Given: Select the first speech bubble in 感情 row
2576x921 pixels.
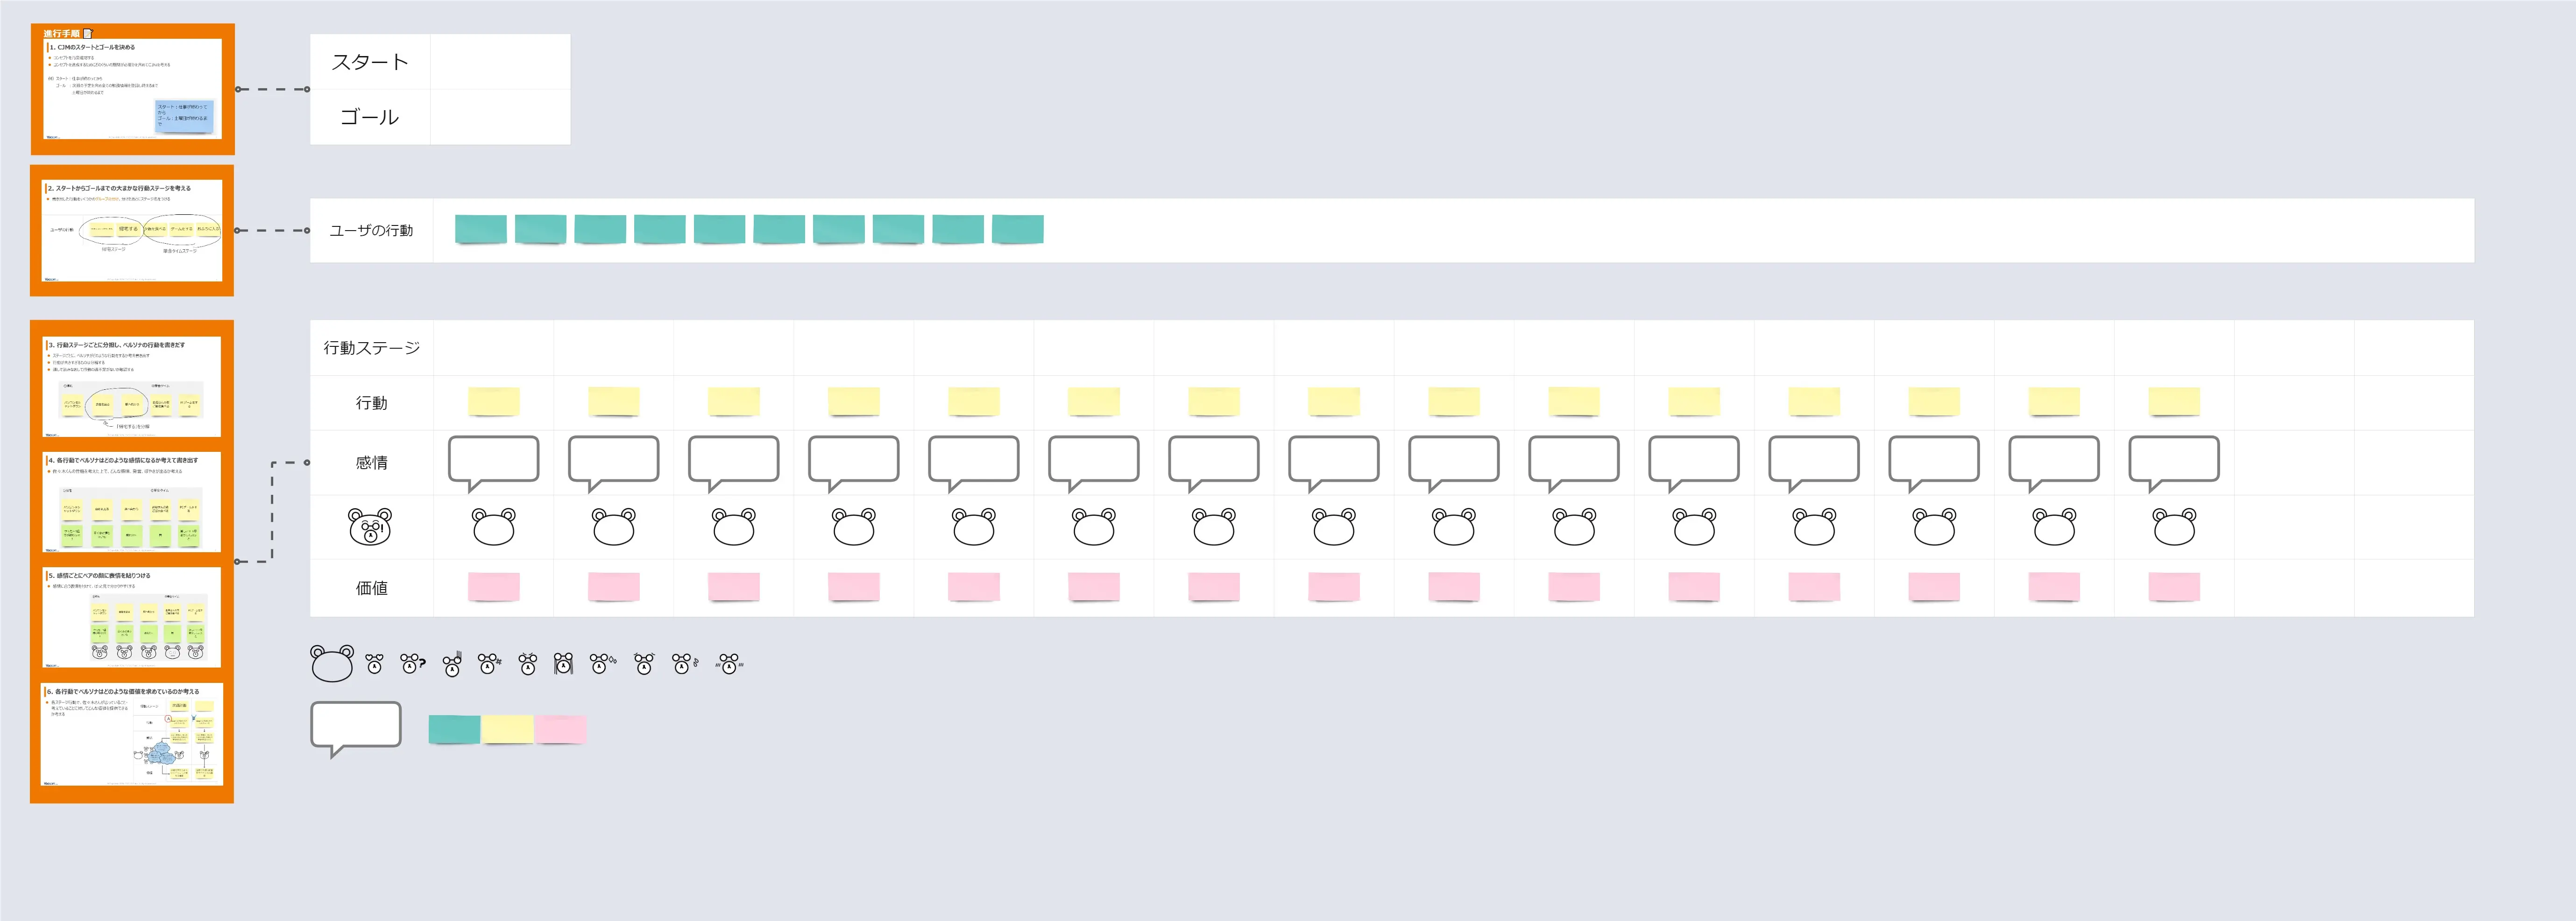Looking at the screenshot, I should [x=494, y=460].
